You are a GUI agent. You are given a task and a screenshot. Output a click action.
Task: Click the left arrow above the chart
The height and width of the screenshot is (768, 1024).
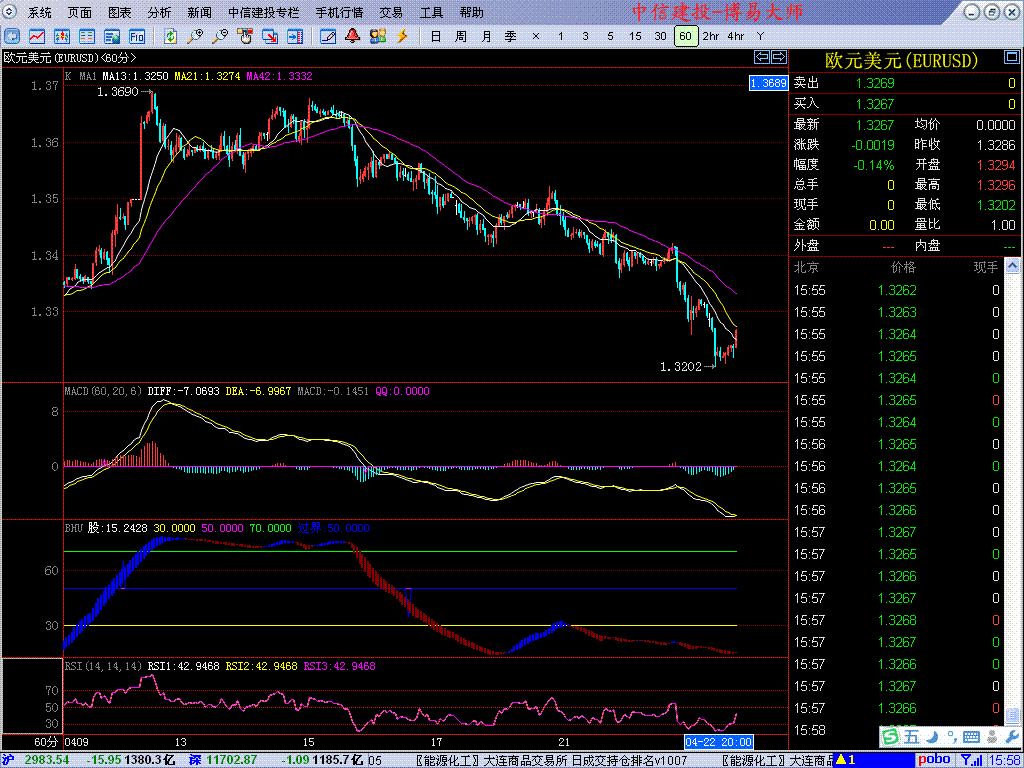coord(761,57)
